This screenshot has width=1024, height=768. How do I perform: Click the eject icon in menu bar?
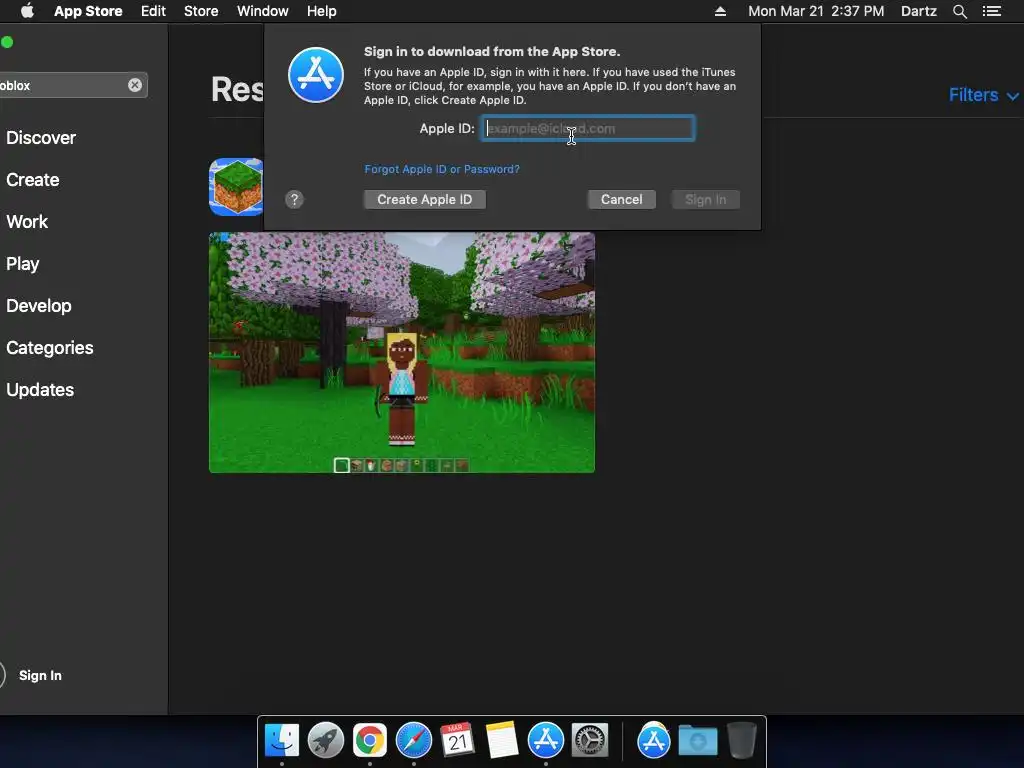(x=720, y=11)
